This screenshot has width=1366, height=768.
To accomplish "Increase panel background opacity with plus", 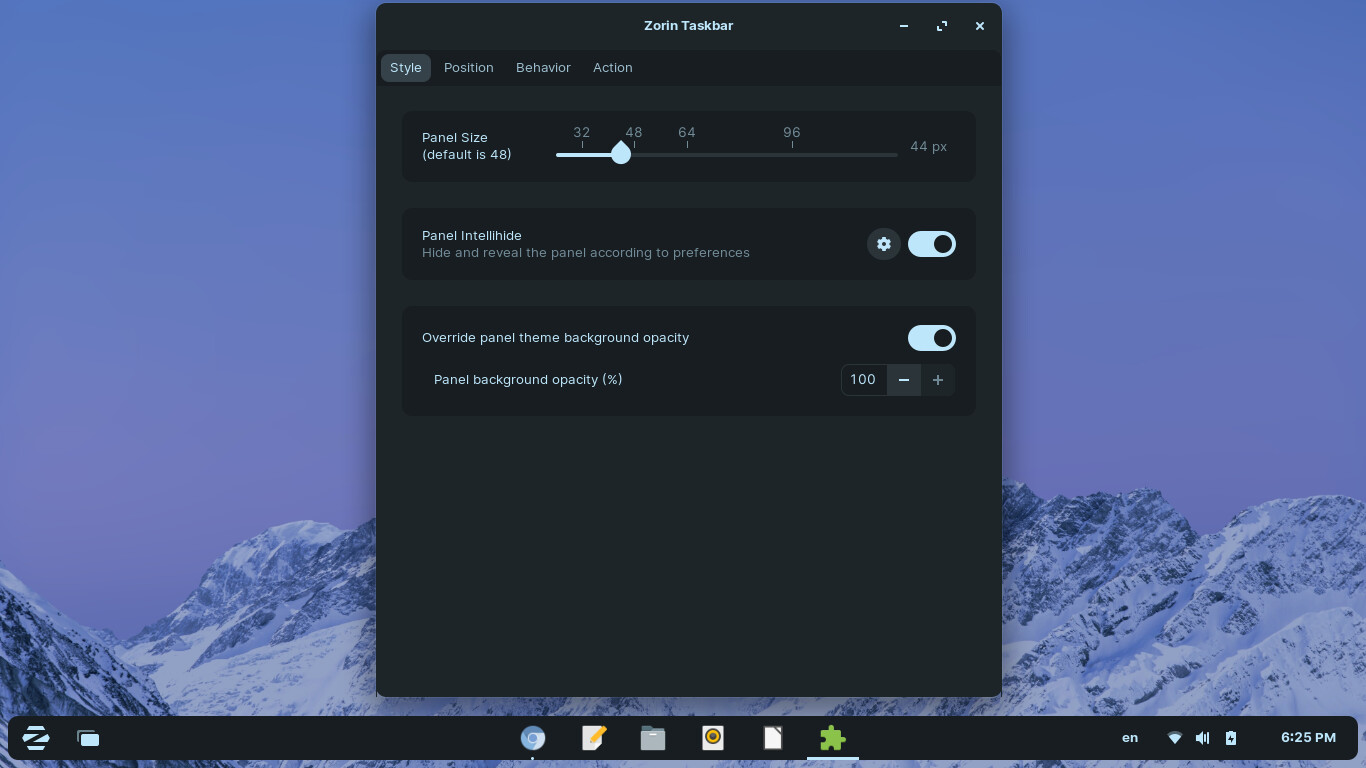I will pyautogui.click(x=938, y=380).
